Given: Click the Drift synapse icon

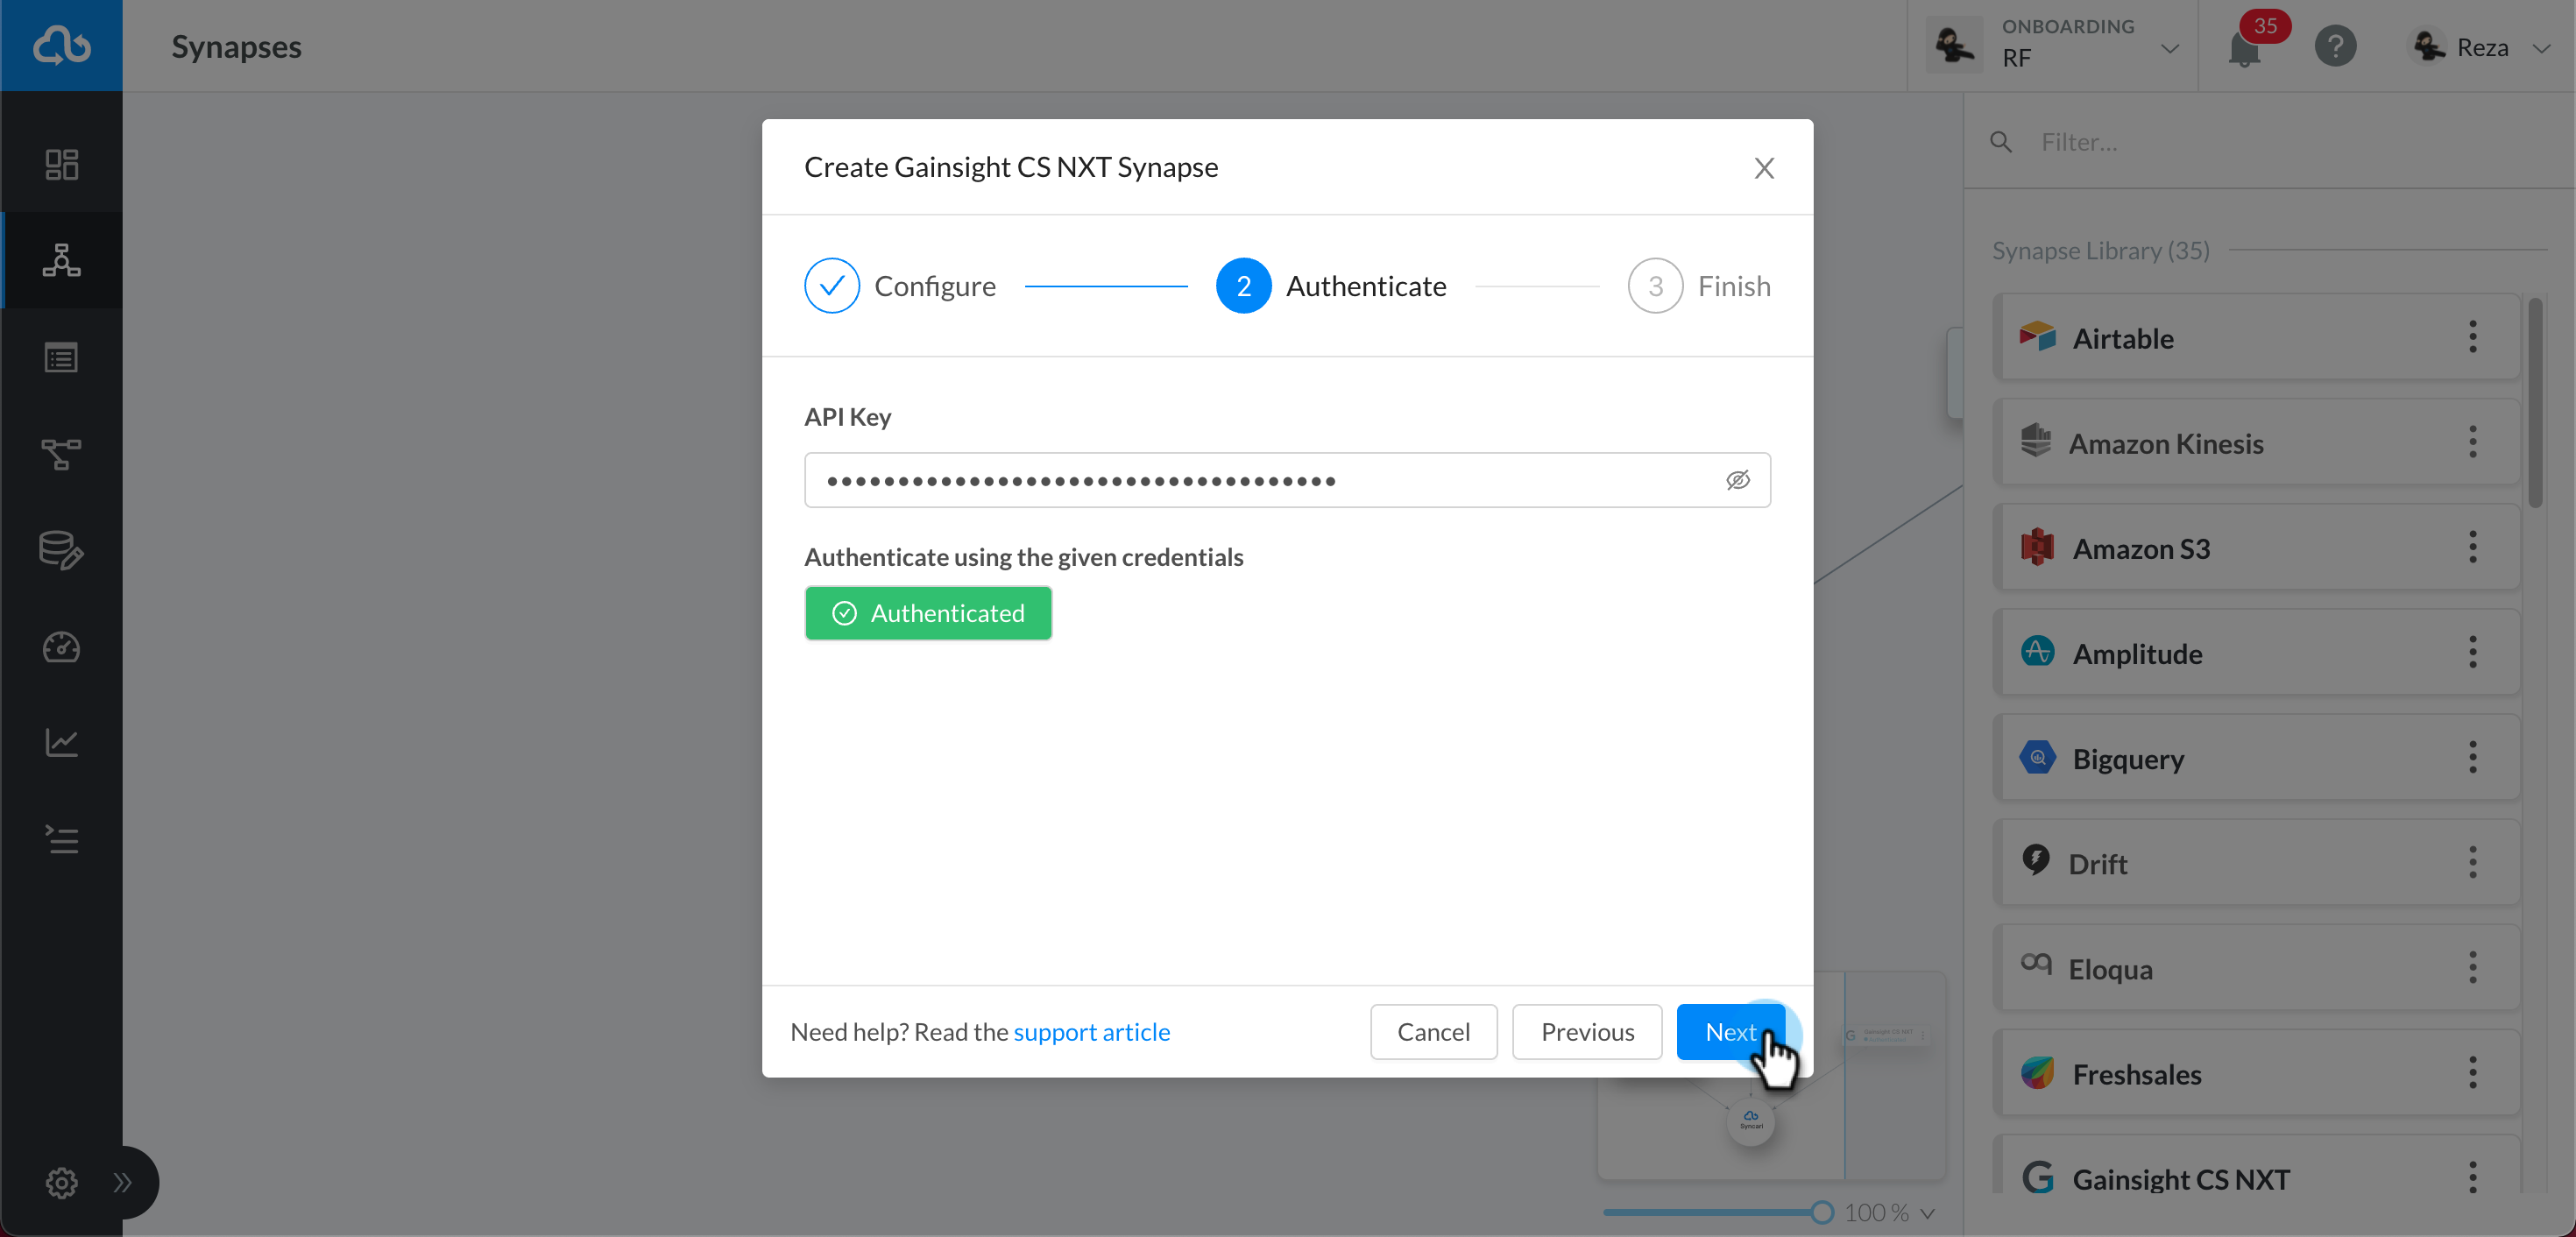Looking at the screenshot, I should (2035, 860).
